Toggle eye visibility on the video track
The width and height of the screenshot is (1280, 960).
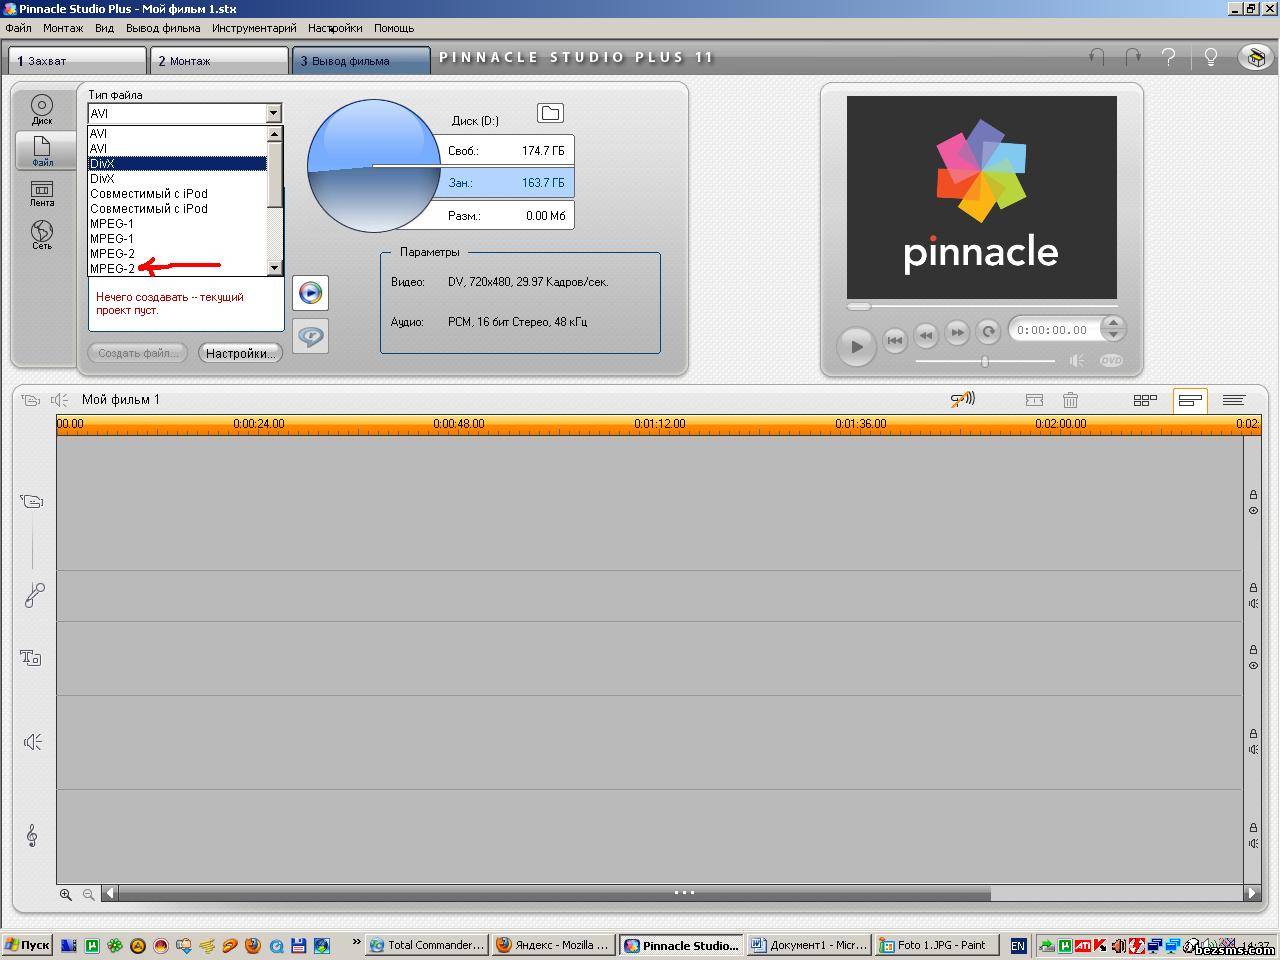click(x=1253, y=510)
